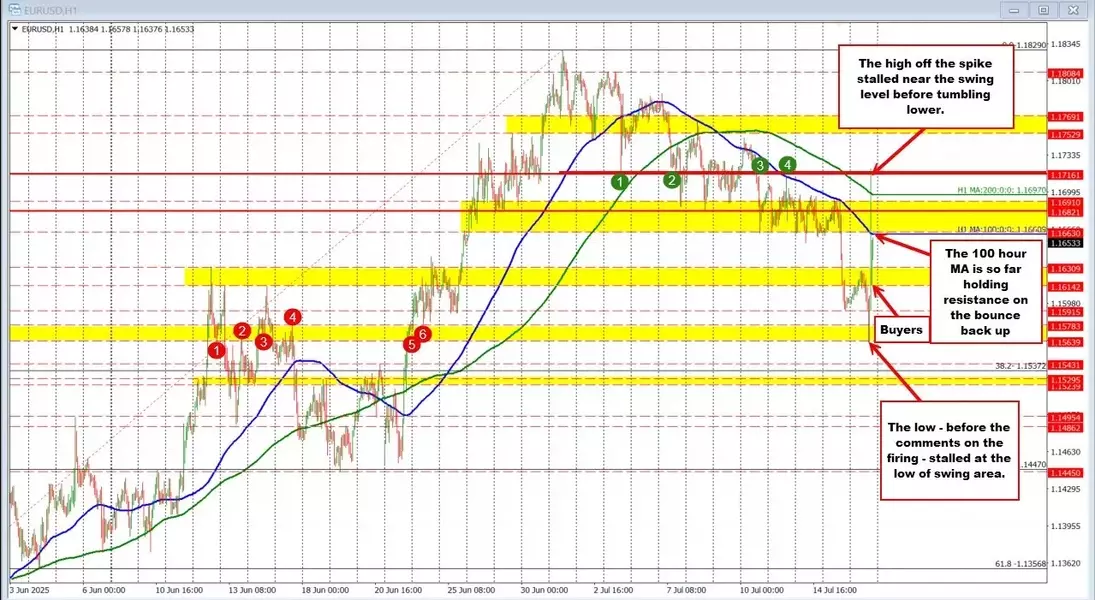Screen dimensions: 1095x600
Task: Select the red price label 1.17529
Action: click(1065, 134)
